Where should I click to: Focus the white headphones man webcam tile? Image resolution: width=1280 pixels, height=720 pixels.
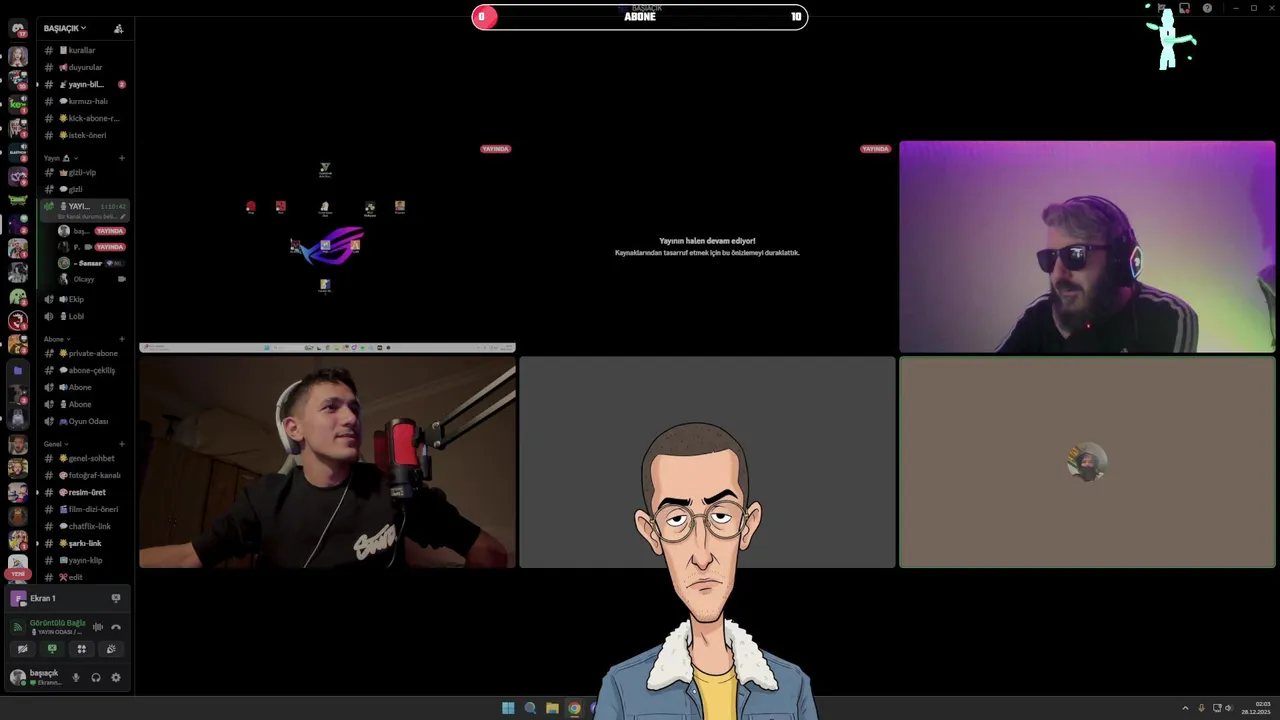[x=327, y=463]
